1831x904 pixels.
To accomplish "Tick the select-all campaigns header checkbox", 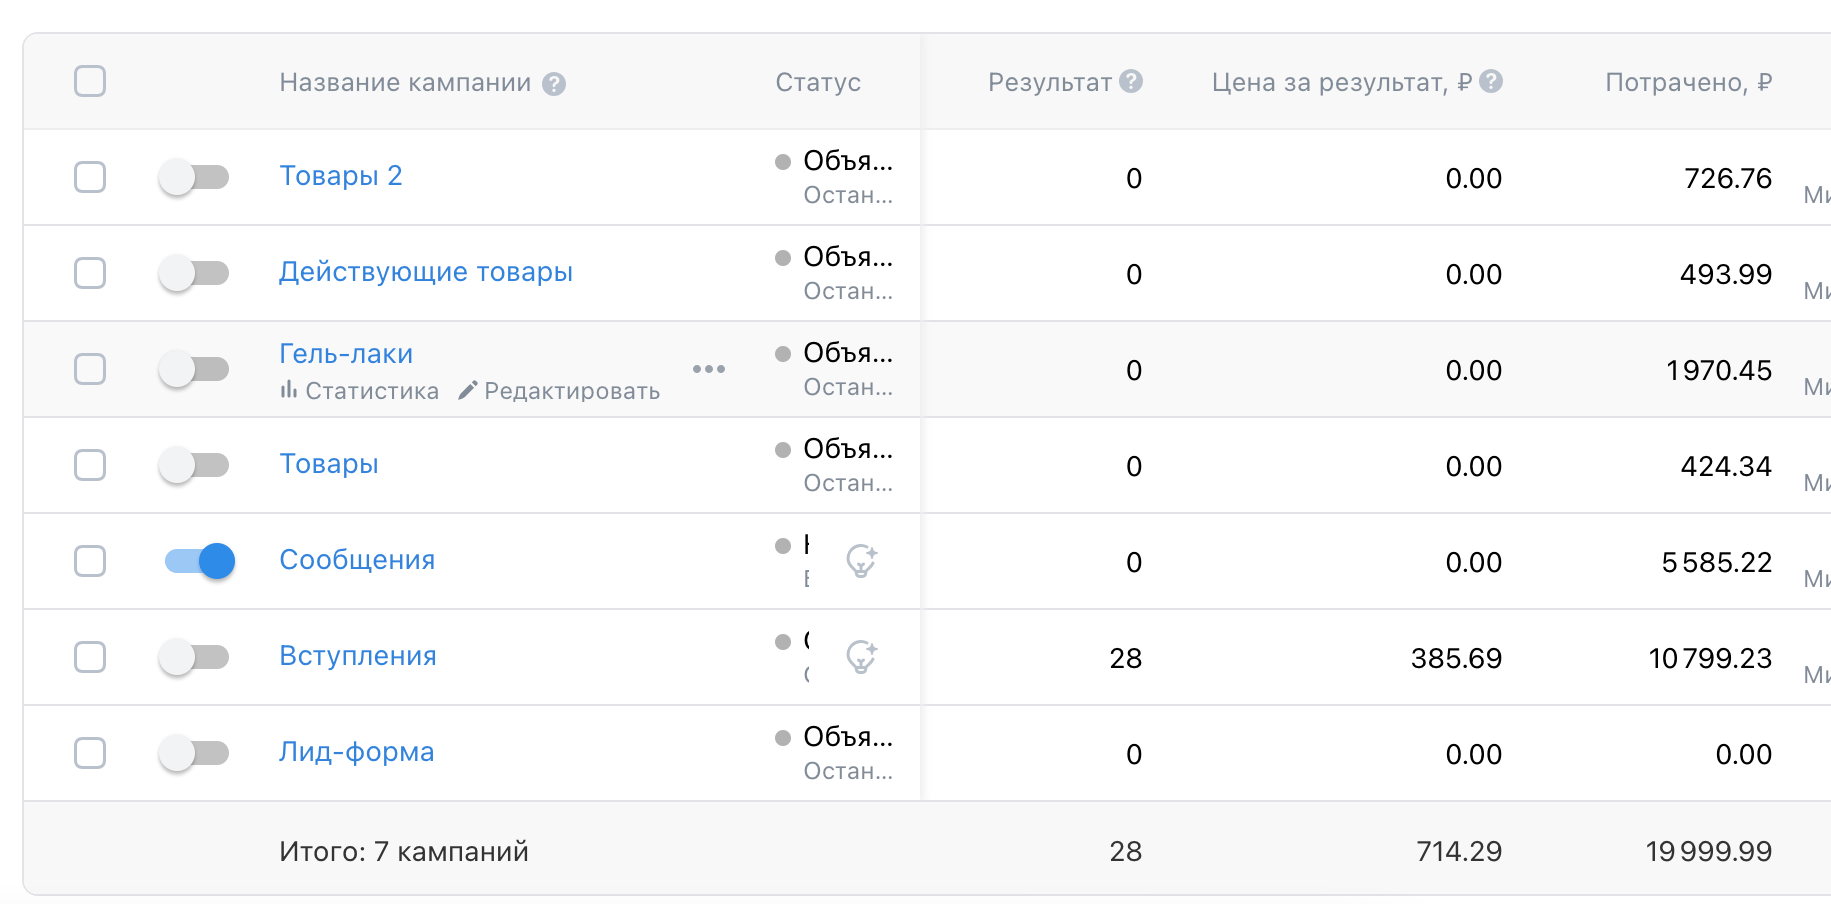I will tap(90, 81).
